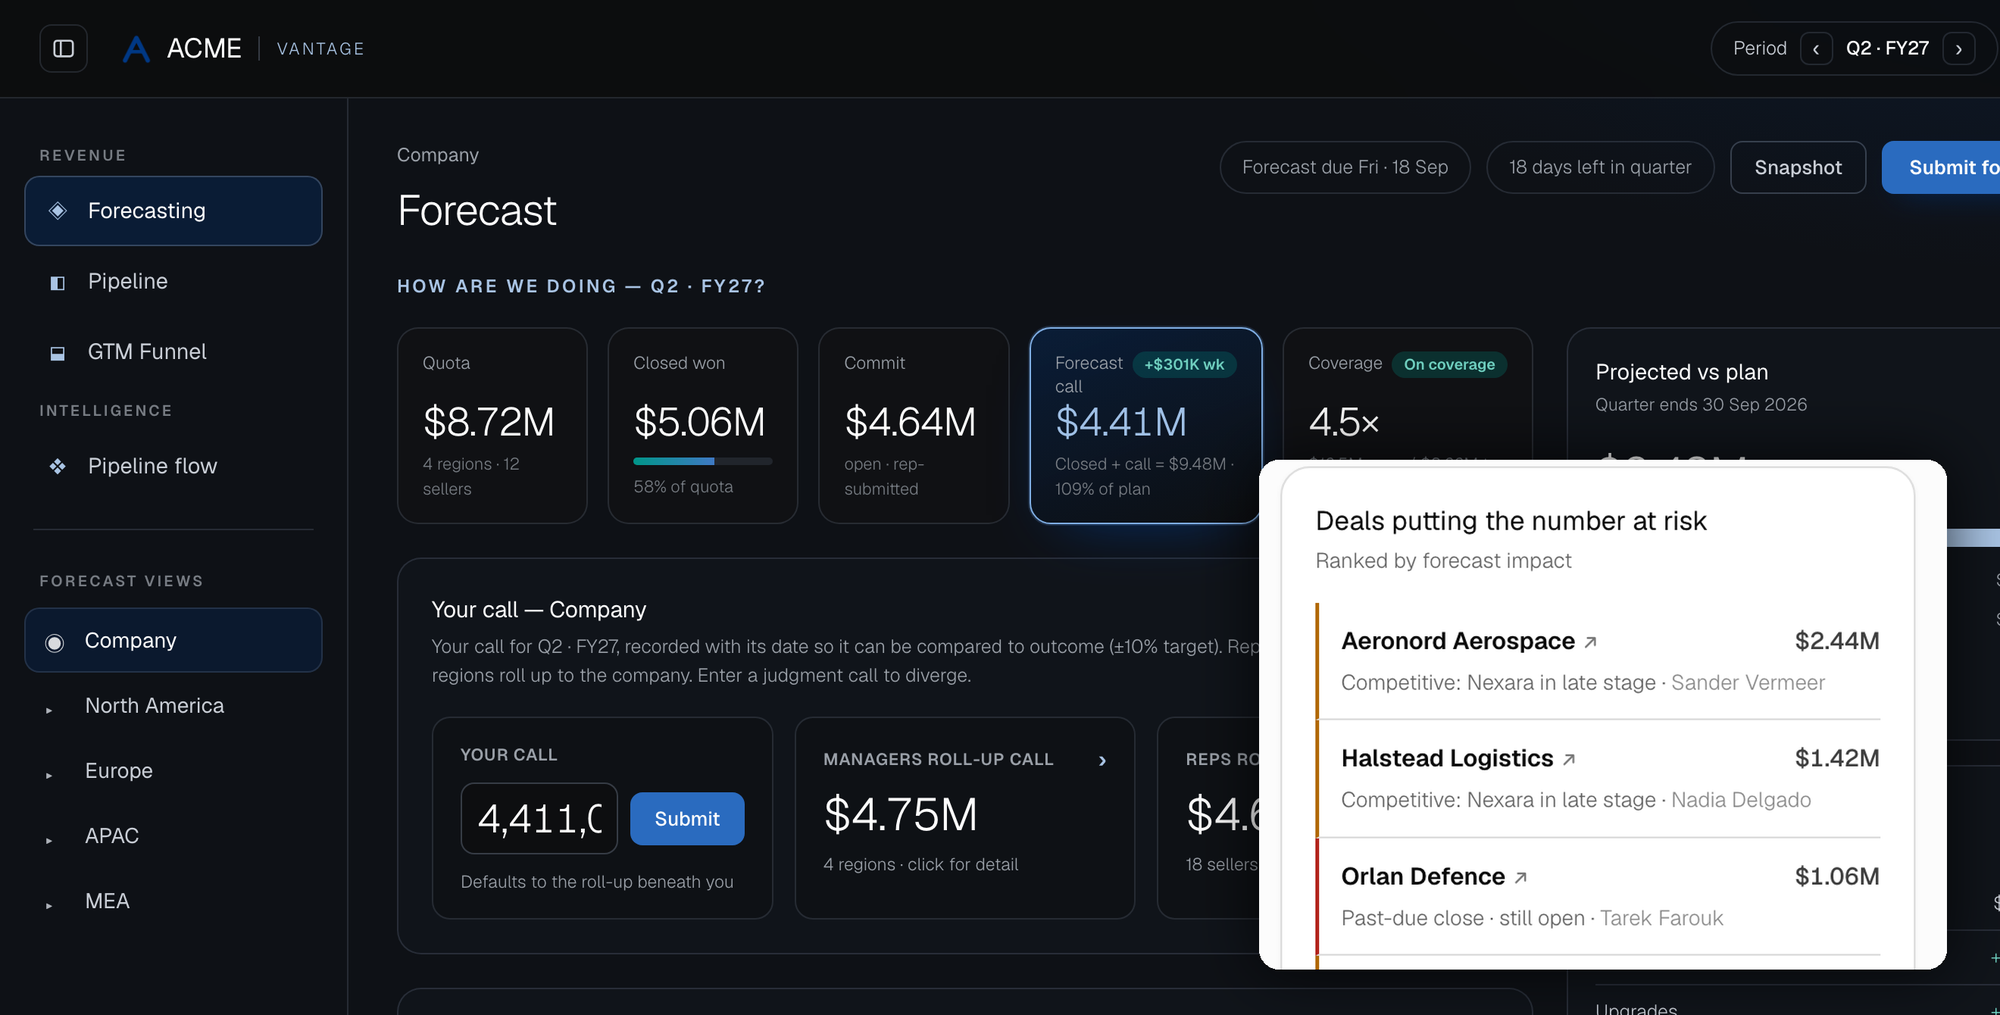Click the 'Forecast due Fri · 18 Sep' pill

click(x=1345, y=167)
